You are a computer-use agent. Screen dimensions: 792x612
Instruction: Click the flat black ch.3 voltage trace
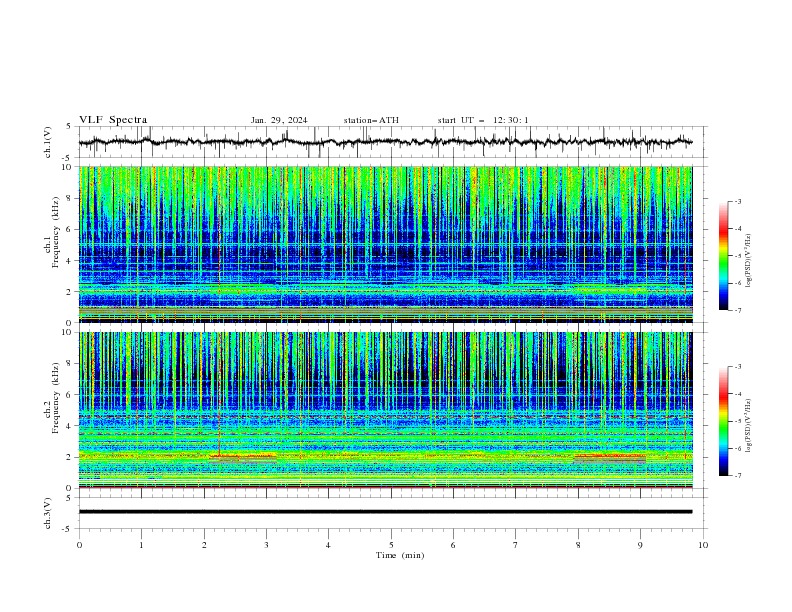tap(385, 512)
